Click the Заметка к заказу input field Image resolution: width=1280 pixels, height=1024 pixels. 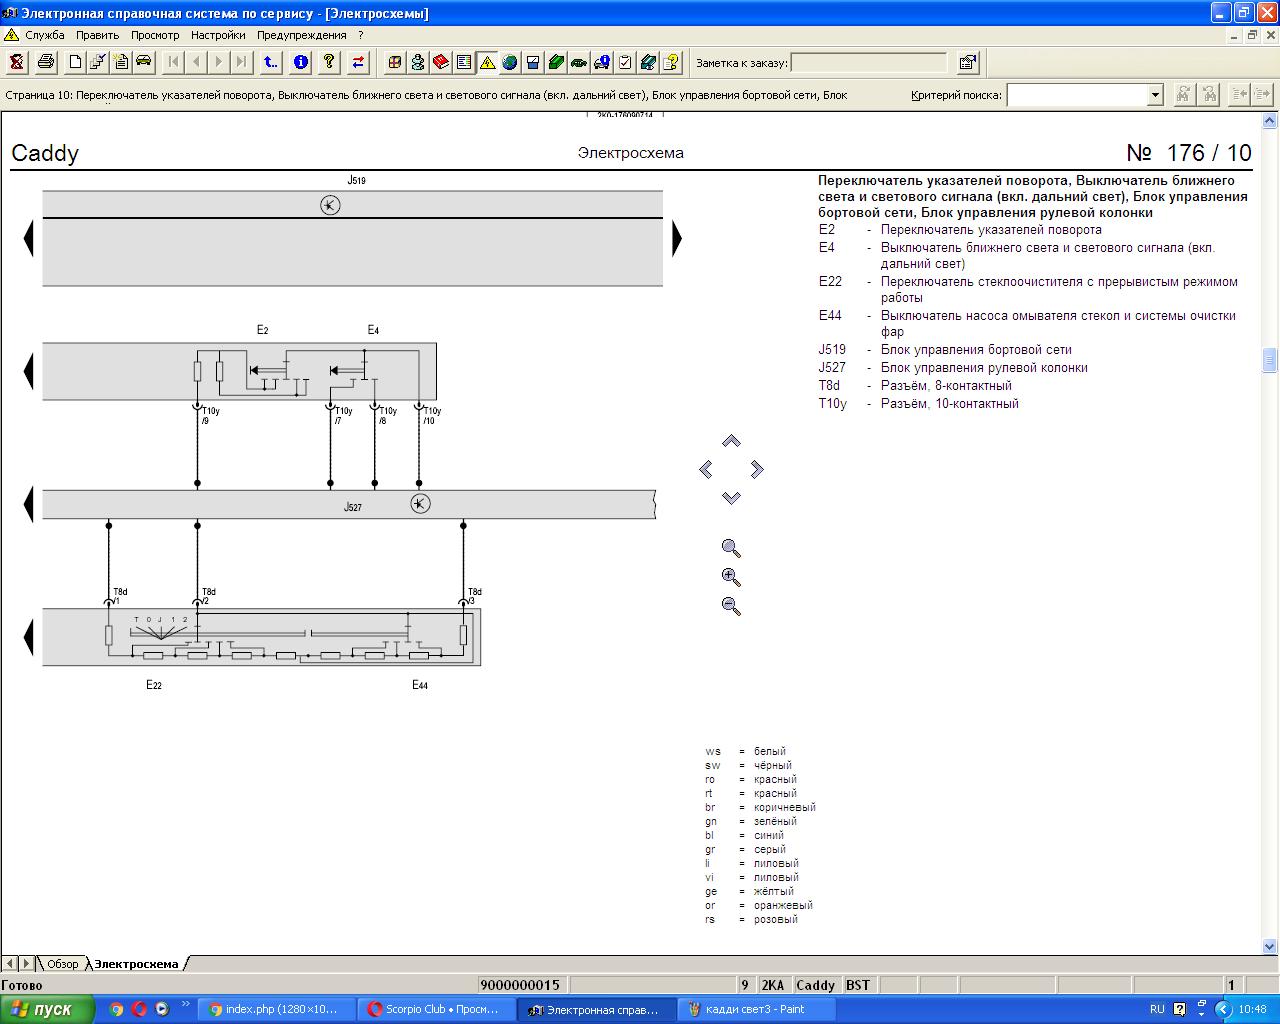(x=869, y=63)
